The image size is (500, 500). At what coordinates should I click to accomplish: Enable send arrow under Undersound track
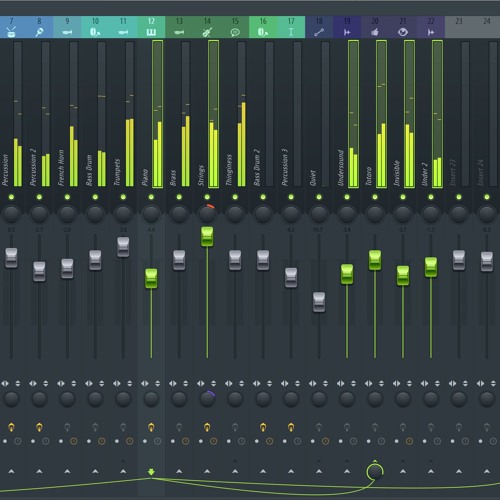coord(347,471)
